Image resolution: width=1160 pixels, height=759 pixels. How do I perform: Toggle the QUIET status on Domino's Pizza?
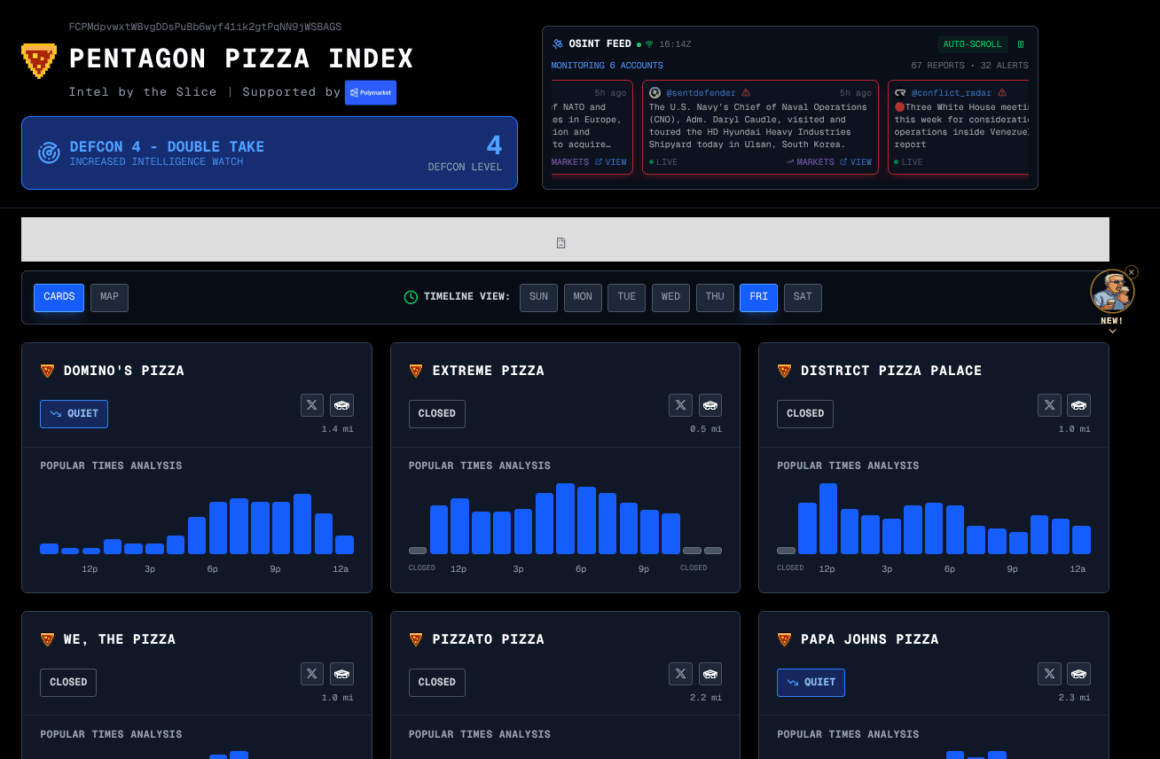[x=73, y=413]
